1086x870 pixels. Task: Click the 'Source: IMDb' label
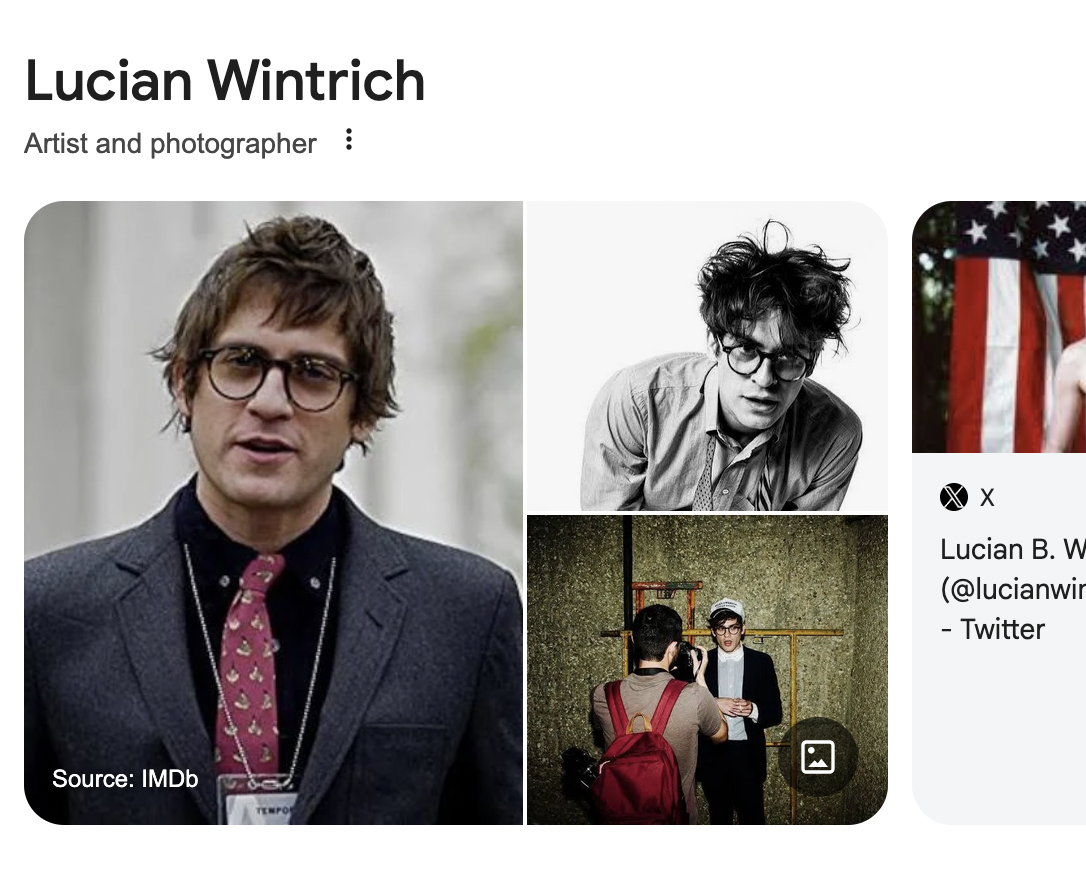coord(125,779)
